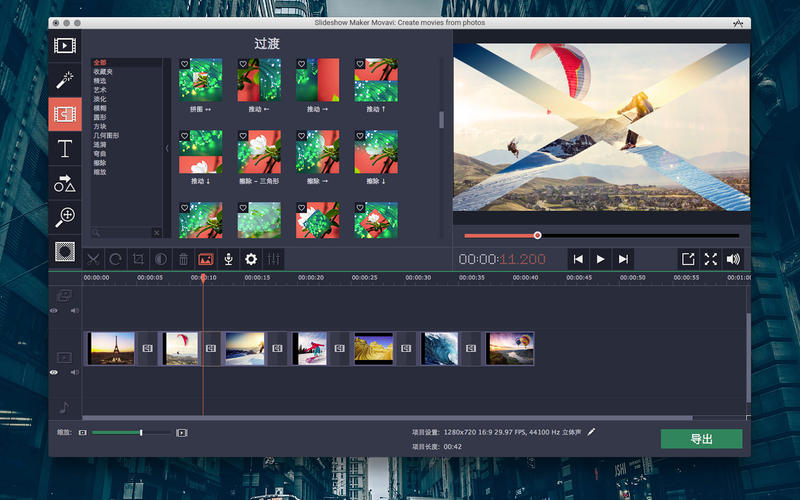Open the bottom sidebar vignette tab icon
The height and width of the screenshot is (500, 800).
pos(65,252)
